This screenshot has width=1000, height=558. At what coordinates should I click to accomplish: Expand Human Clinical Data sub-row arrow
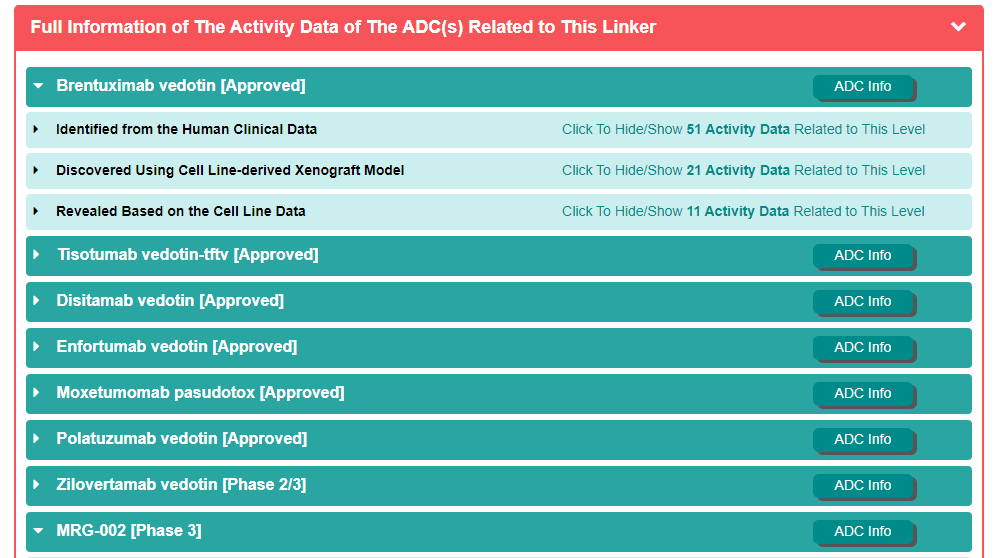tap(36, 129)
